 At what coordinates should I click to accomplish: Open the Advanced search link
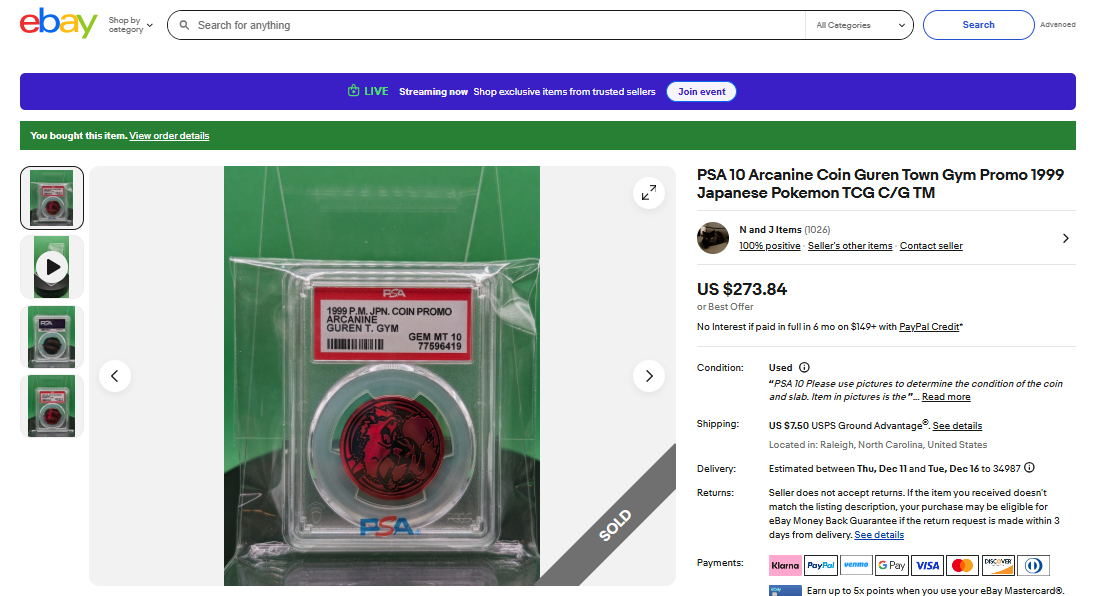tap(1058, 24)
